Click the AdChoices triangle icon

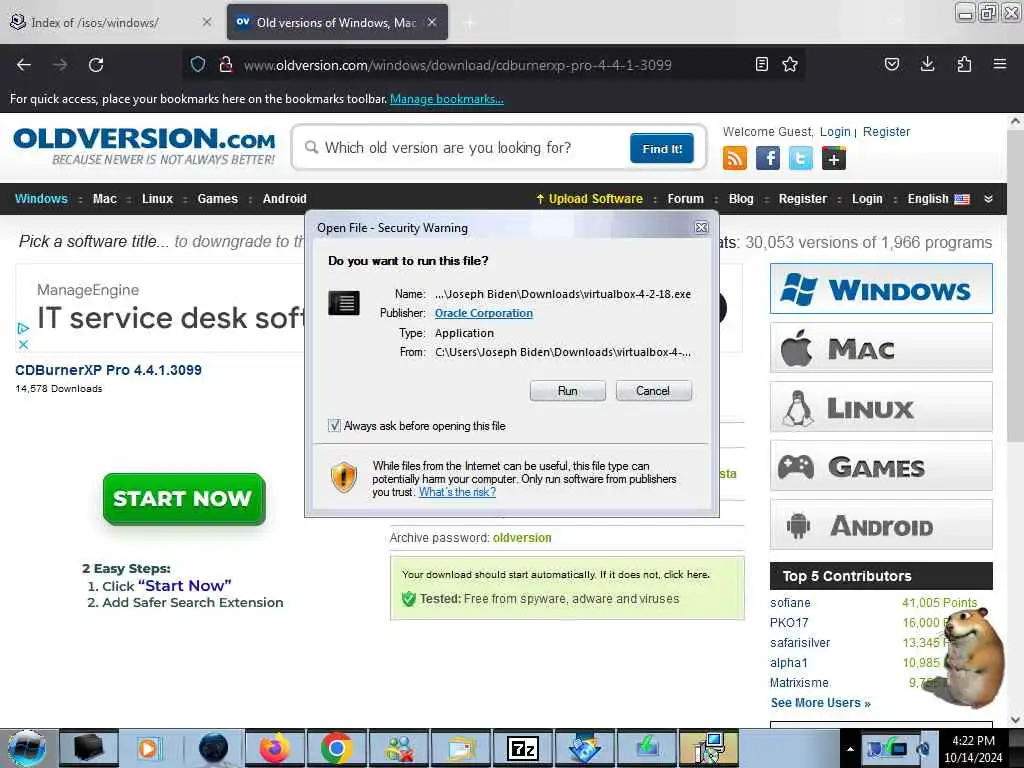click(23, 328)
